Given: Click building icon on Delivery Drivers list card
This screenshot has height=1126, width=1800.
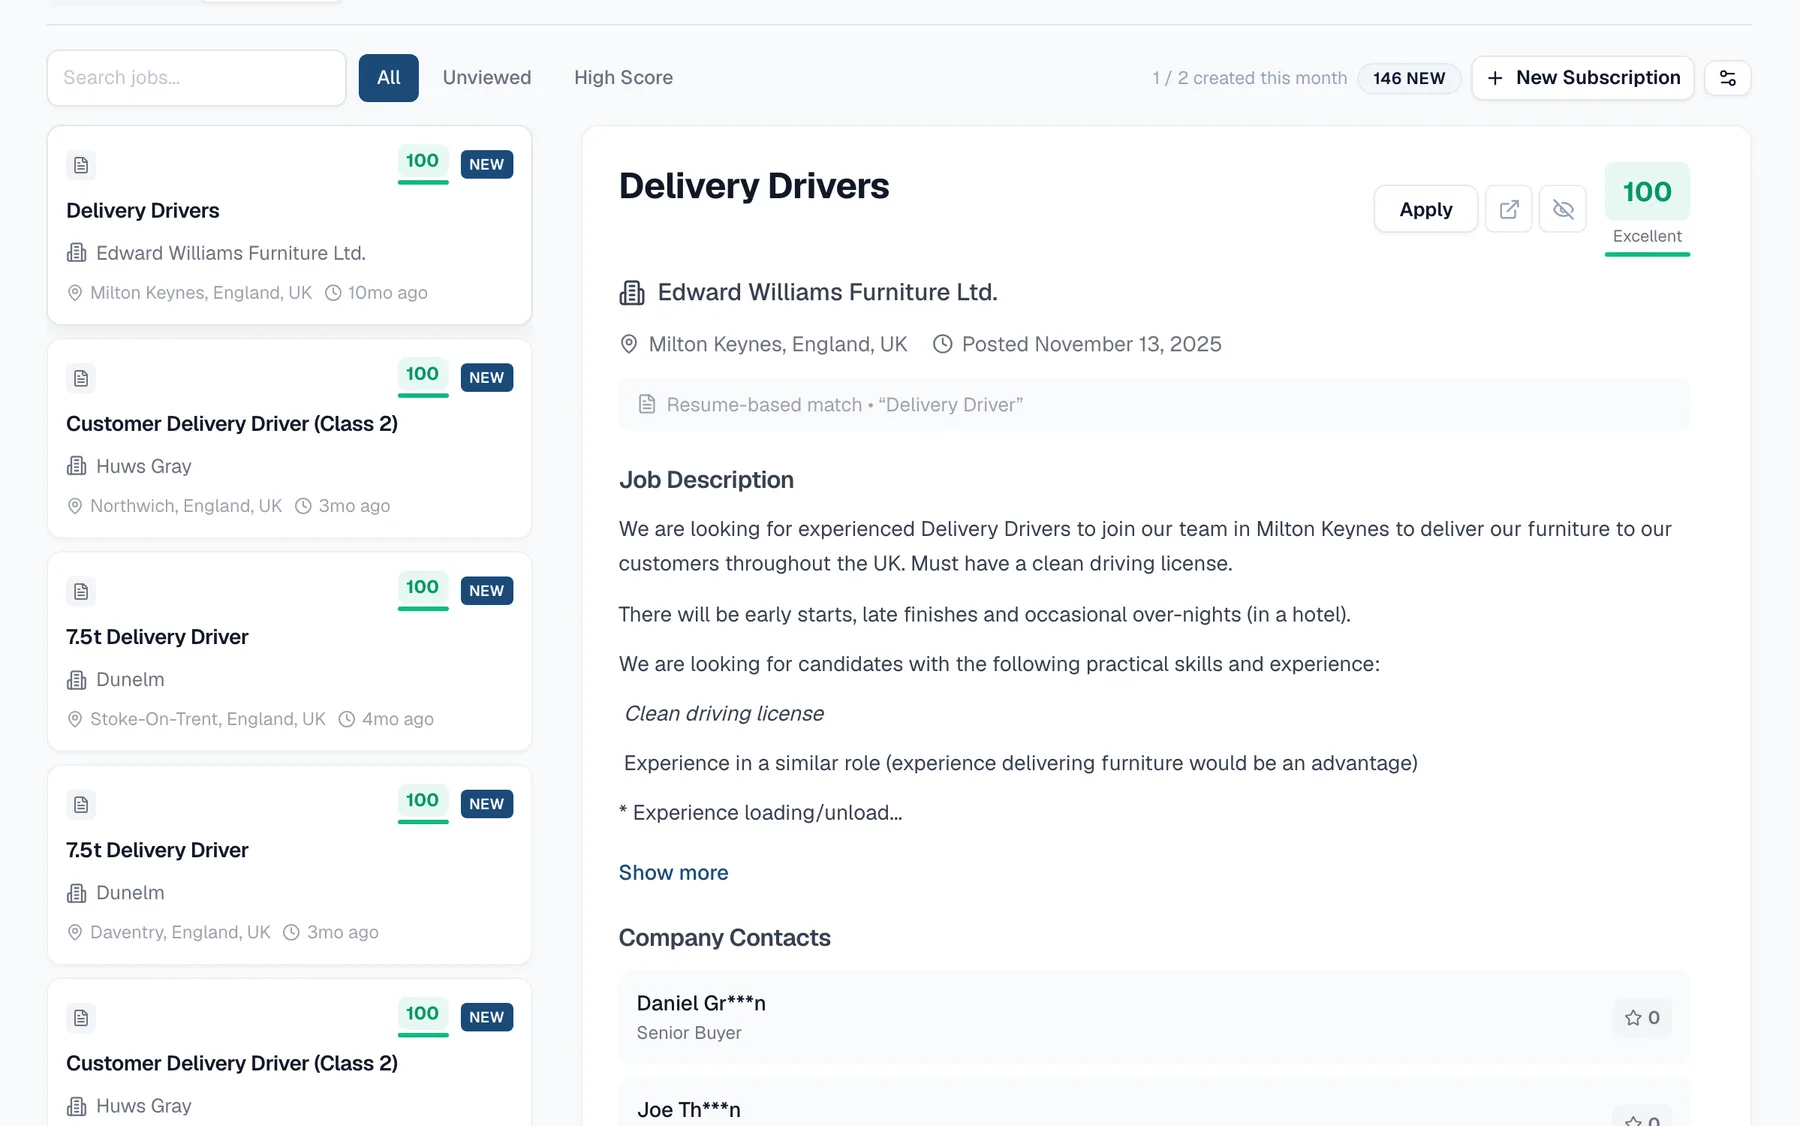Looking at the screenshot, I should click(x=77, y=253).
